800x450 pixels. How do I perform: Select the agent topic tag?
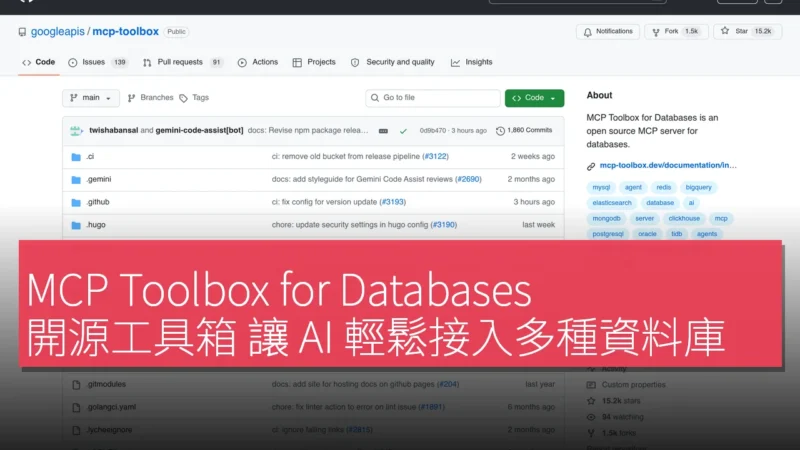pos(633,187)
